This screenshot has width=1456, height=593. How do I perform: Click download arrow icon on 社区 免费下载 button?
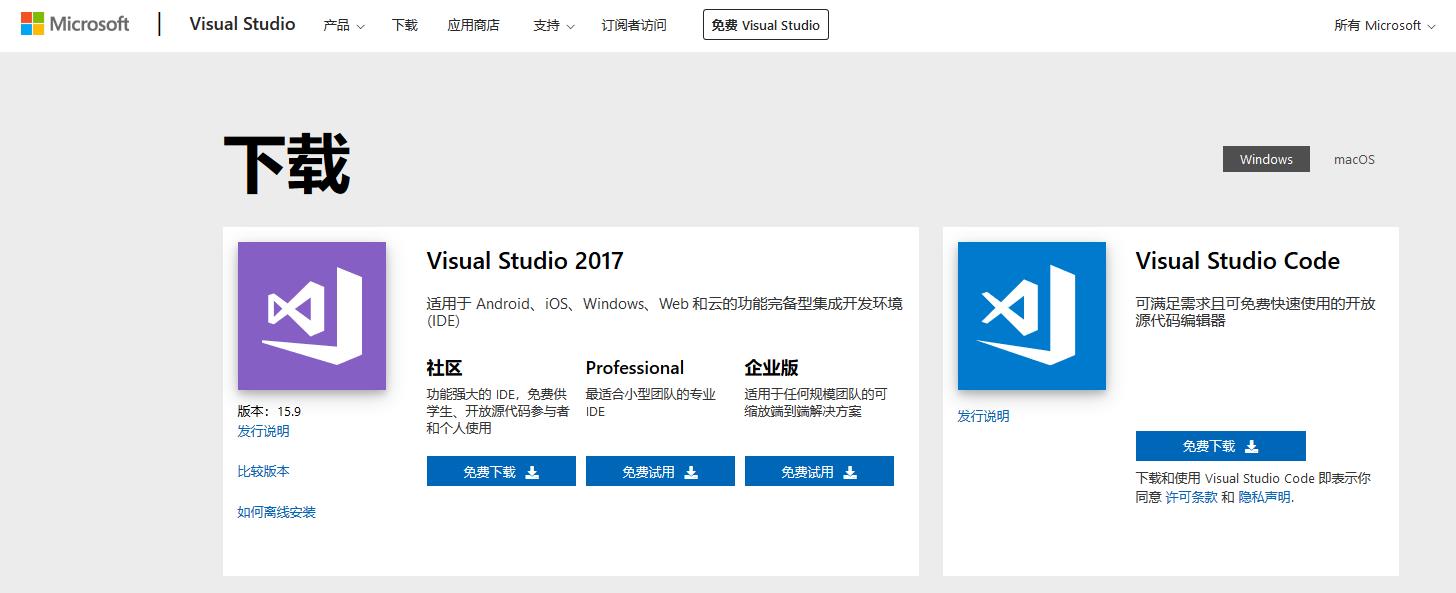pyautogui.click(x=532, y=472)
